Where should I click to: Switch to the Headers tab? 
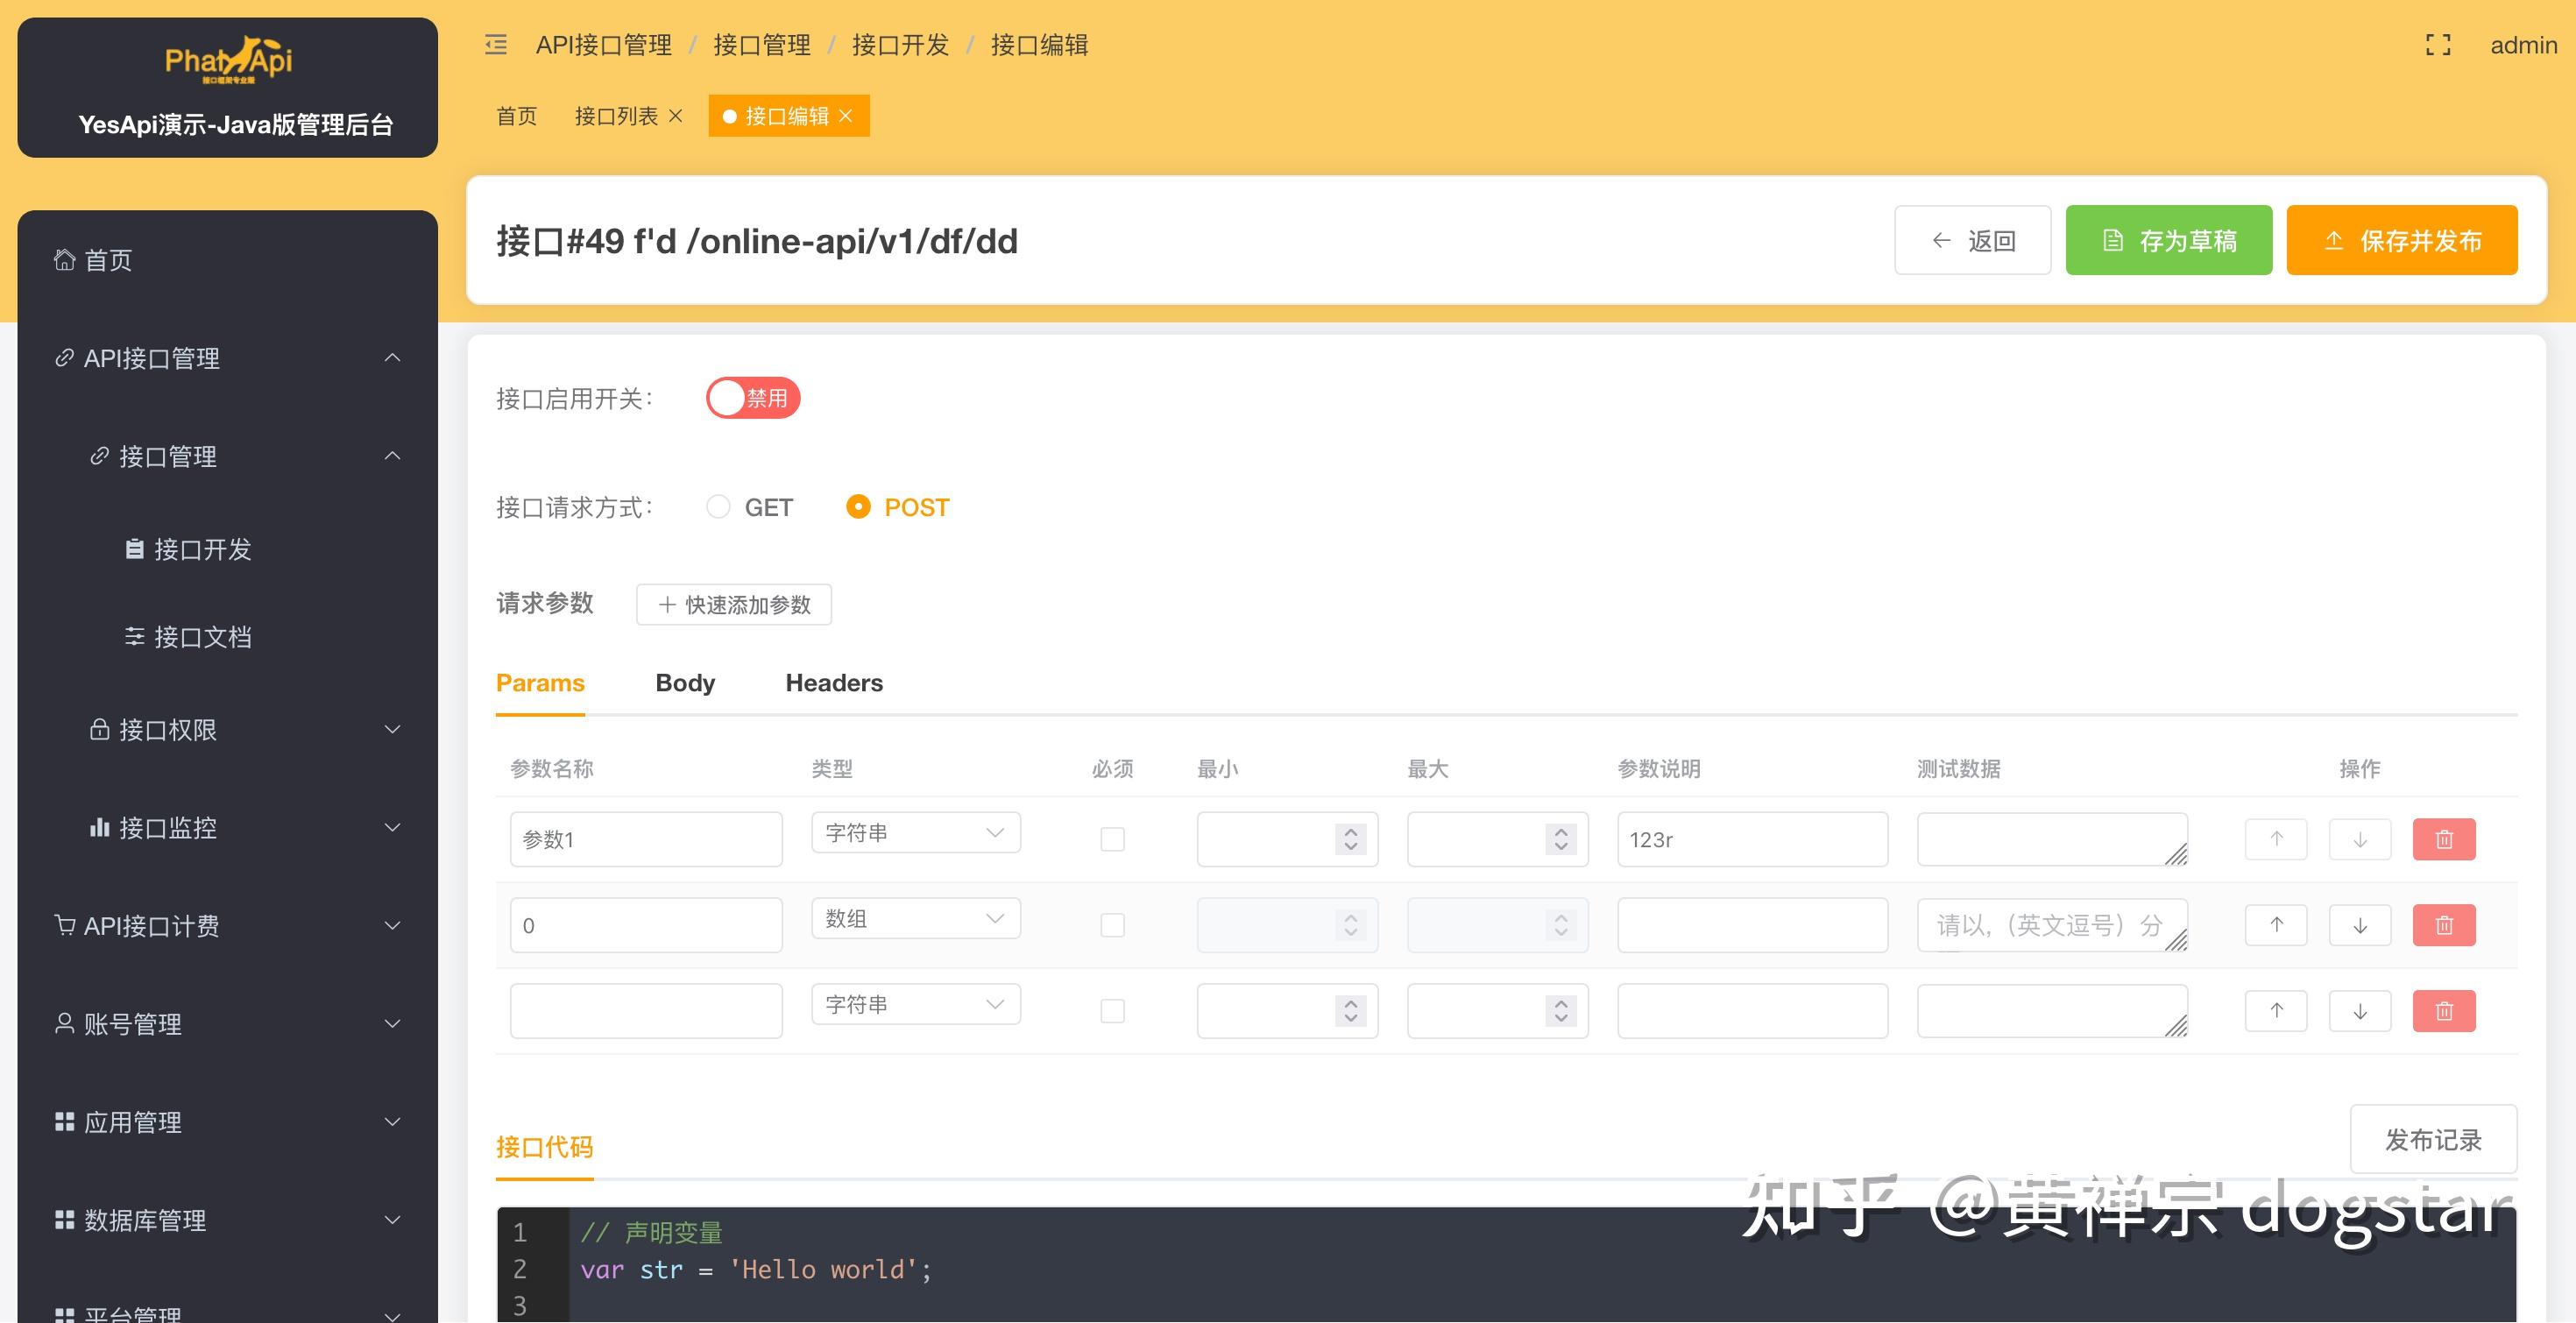click(834, 683)
